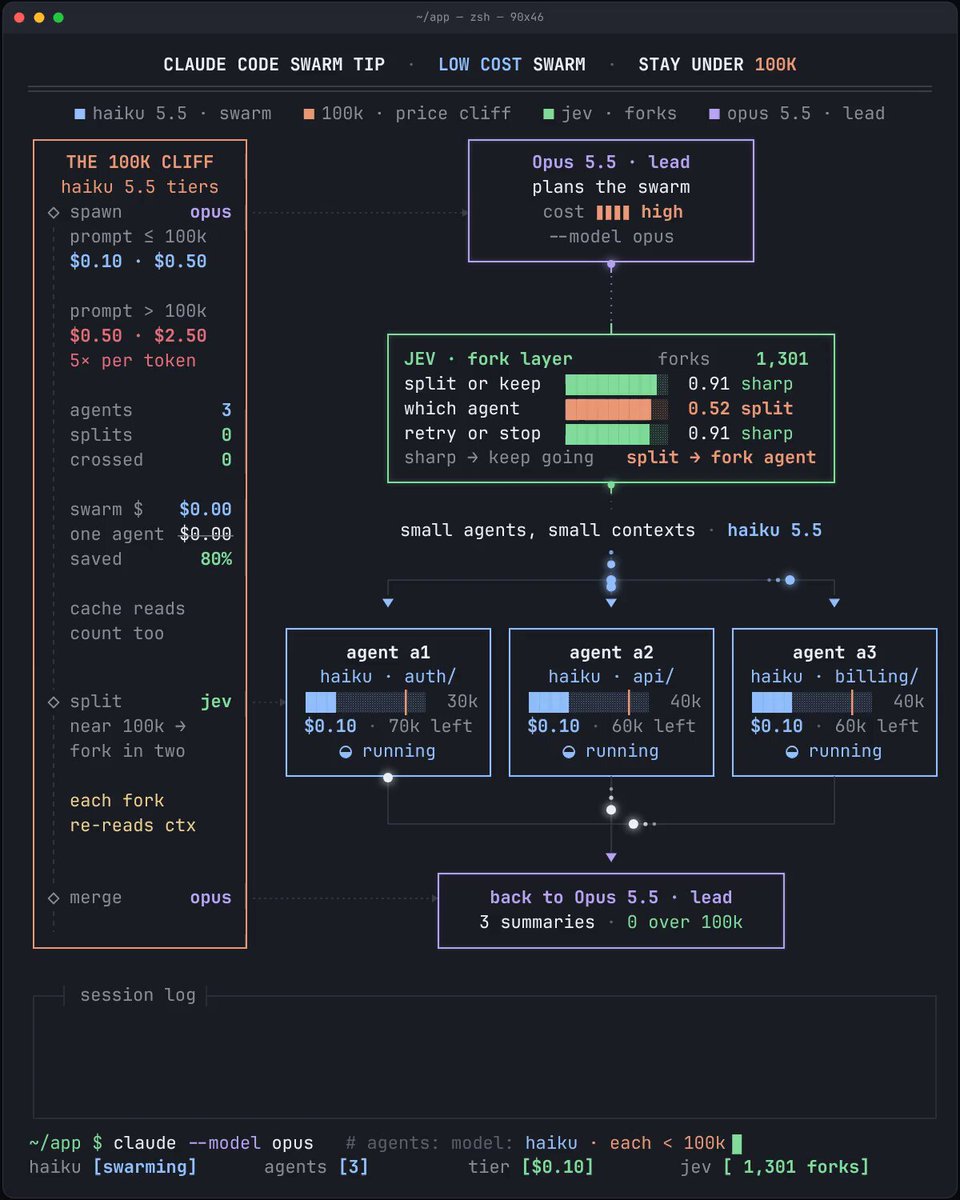Image resolution: width=960 pixels, height=1200 pixels.
Task: Click the running status icon under agent a3
Action: [x=792, y=752]
